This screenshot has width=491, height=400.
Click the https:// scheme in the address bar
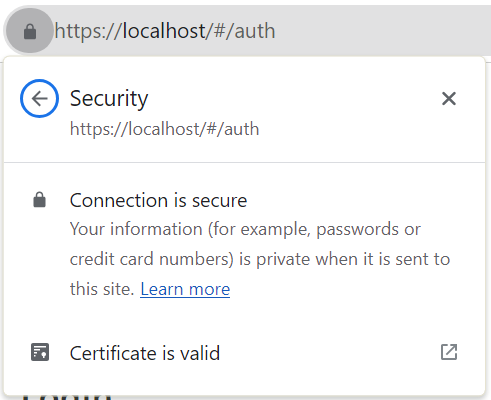point(89,31)
